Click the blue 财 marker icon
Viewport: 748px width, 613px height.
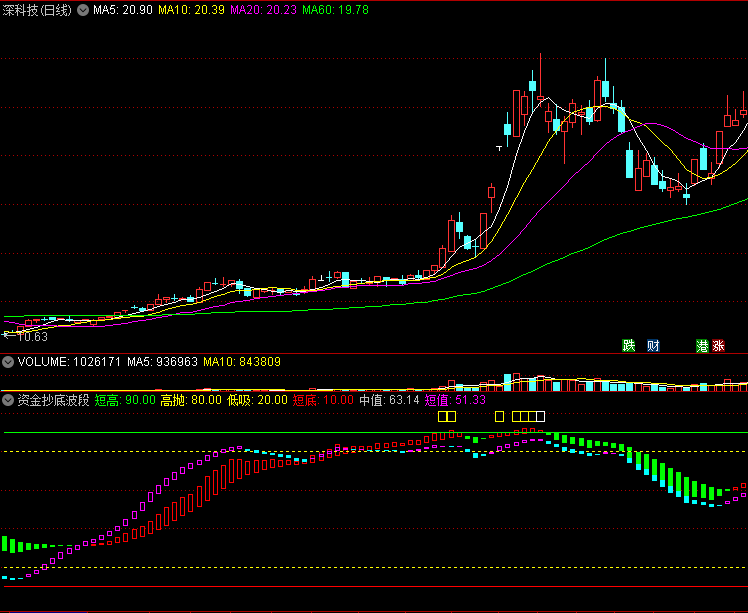point(653,345)
